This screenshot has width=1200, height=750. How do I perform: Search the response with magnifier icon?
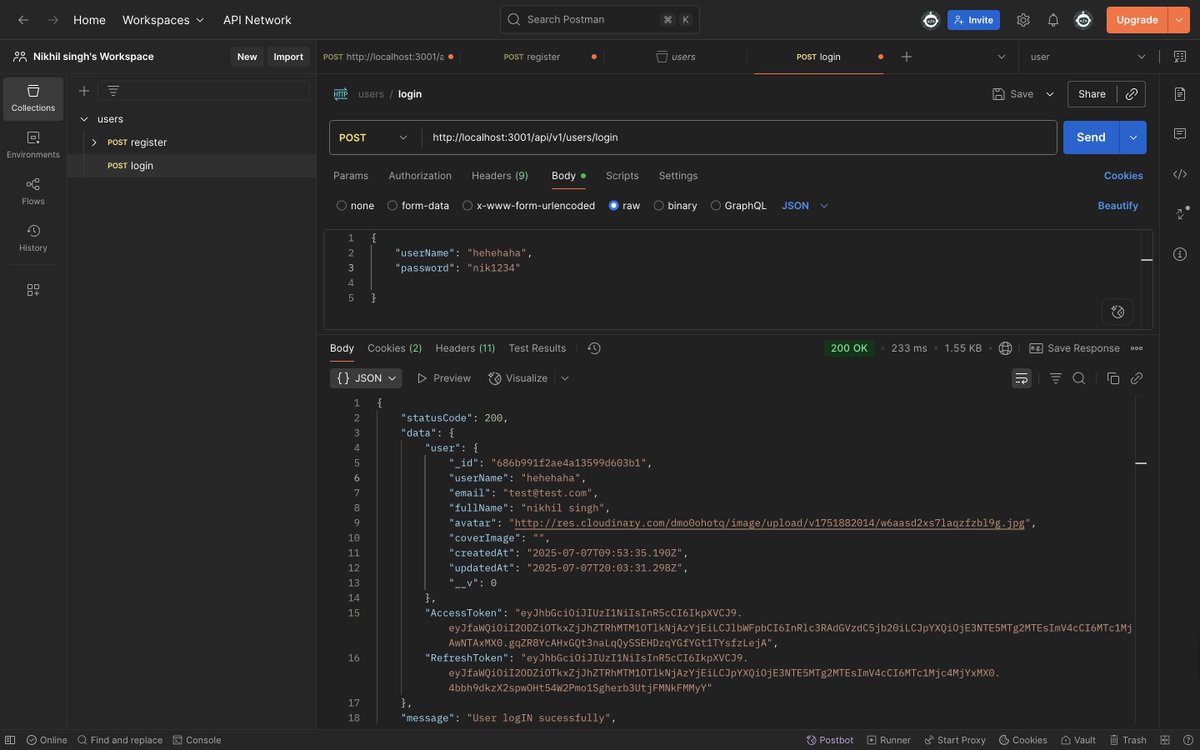tap(1079, 378)
